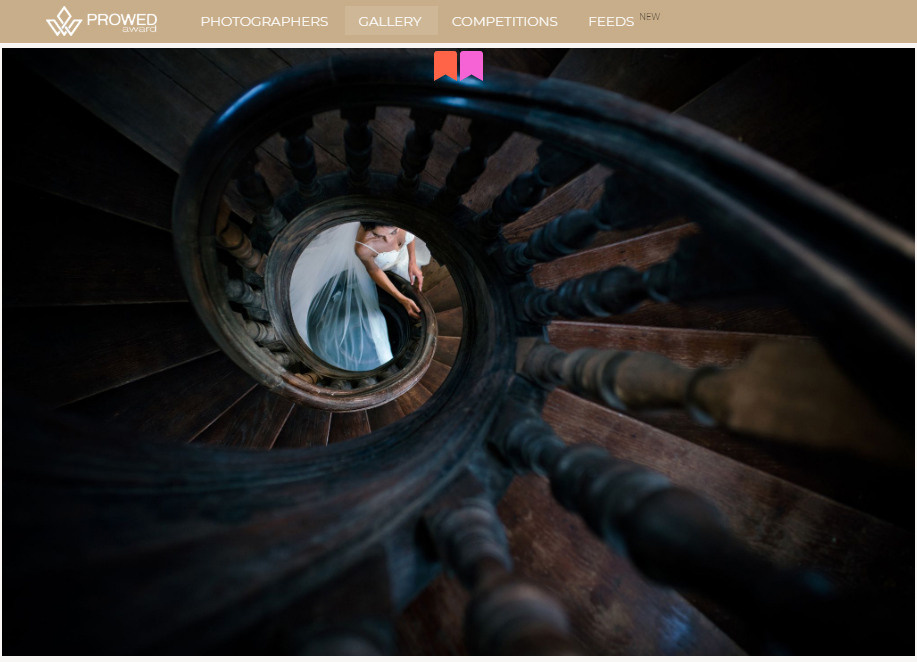Open the Photographers menu item
917x662 pixels.
coord(264,21)
